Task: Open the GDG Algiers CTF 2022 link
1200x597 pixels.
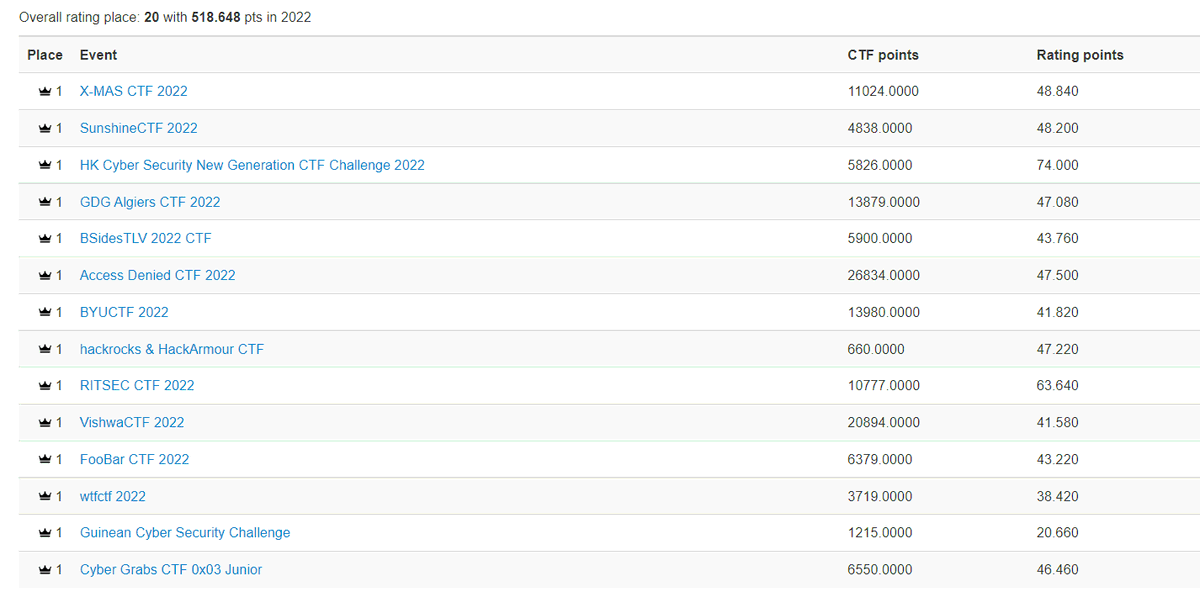Action: (150, 201)
